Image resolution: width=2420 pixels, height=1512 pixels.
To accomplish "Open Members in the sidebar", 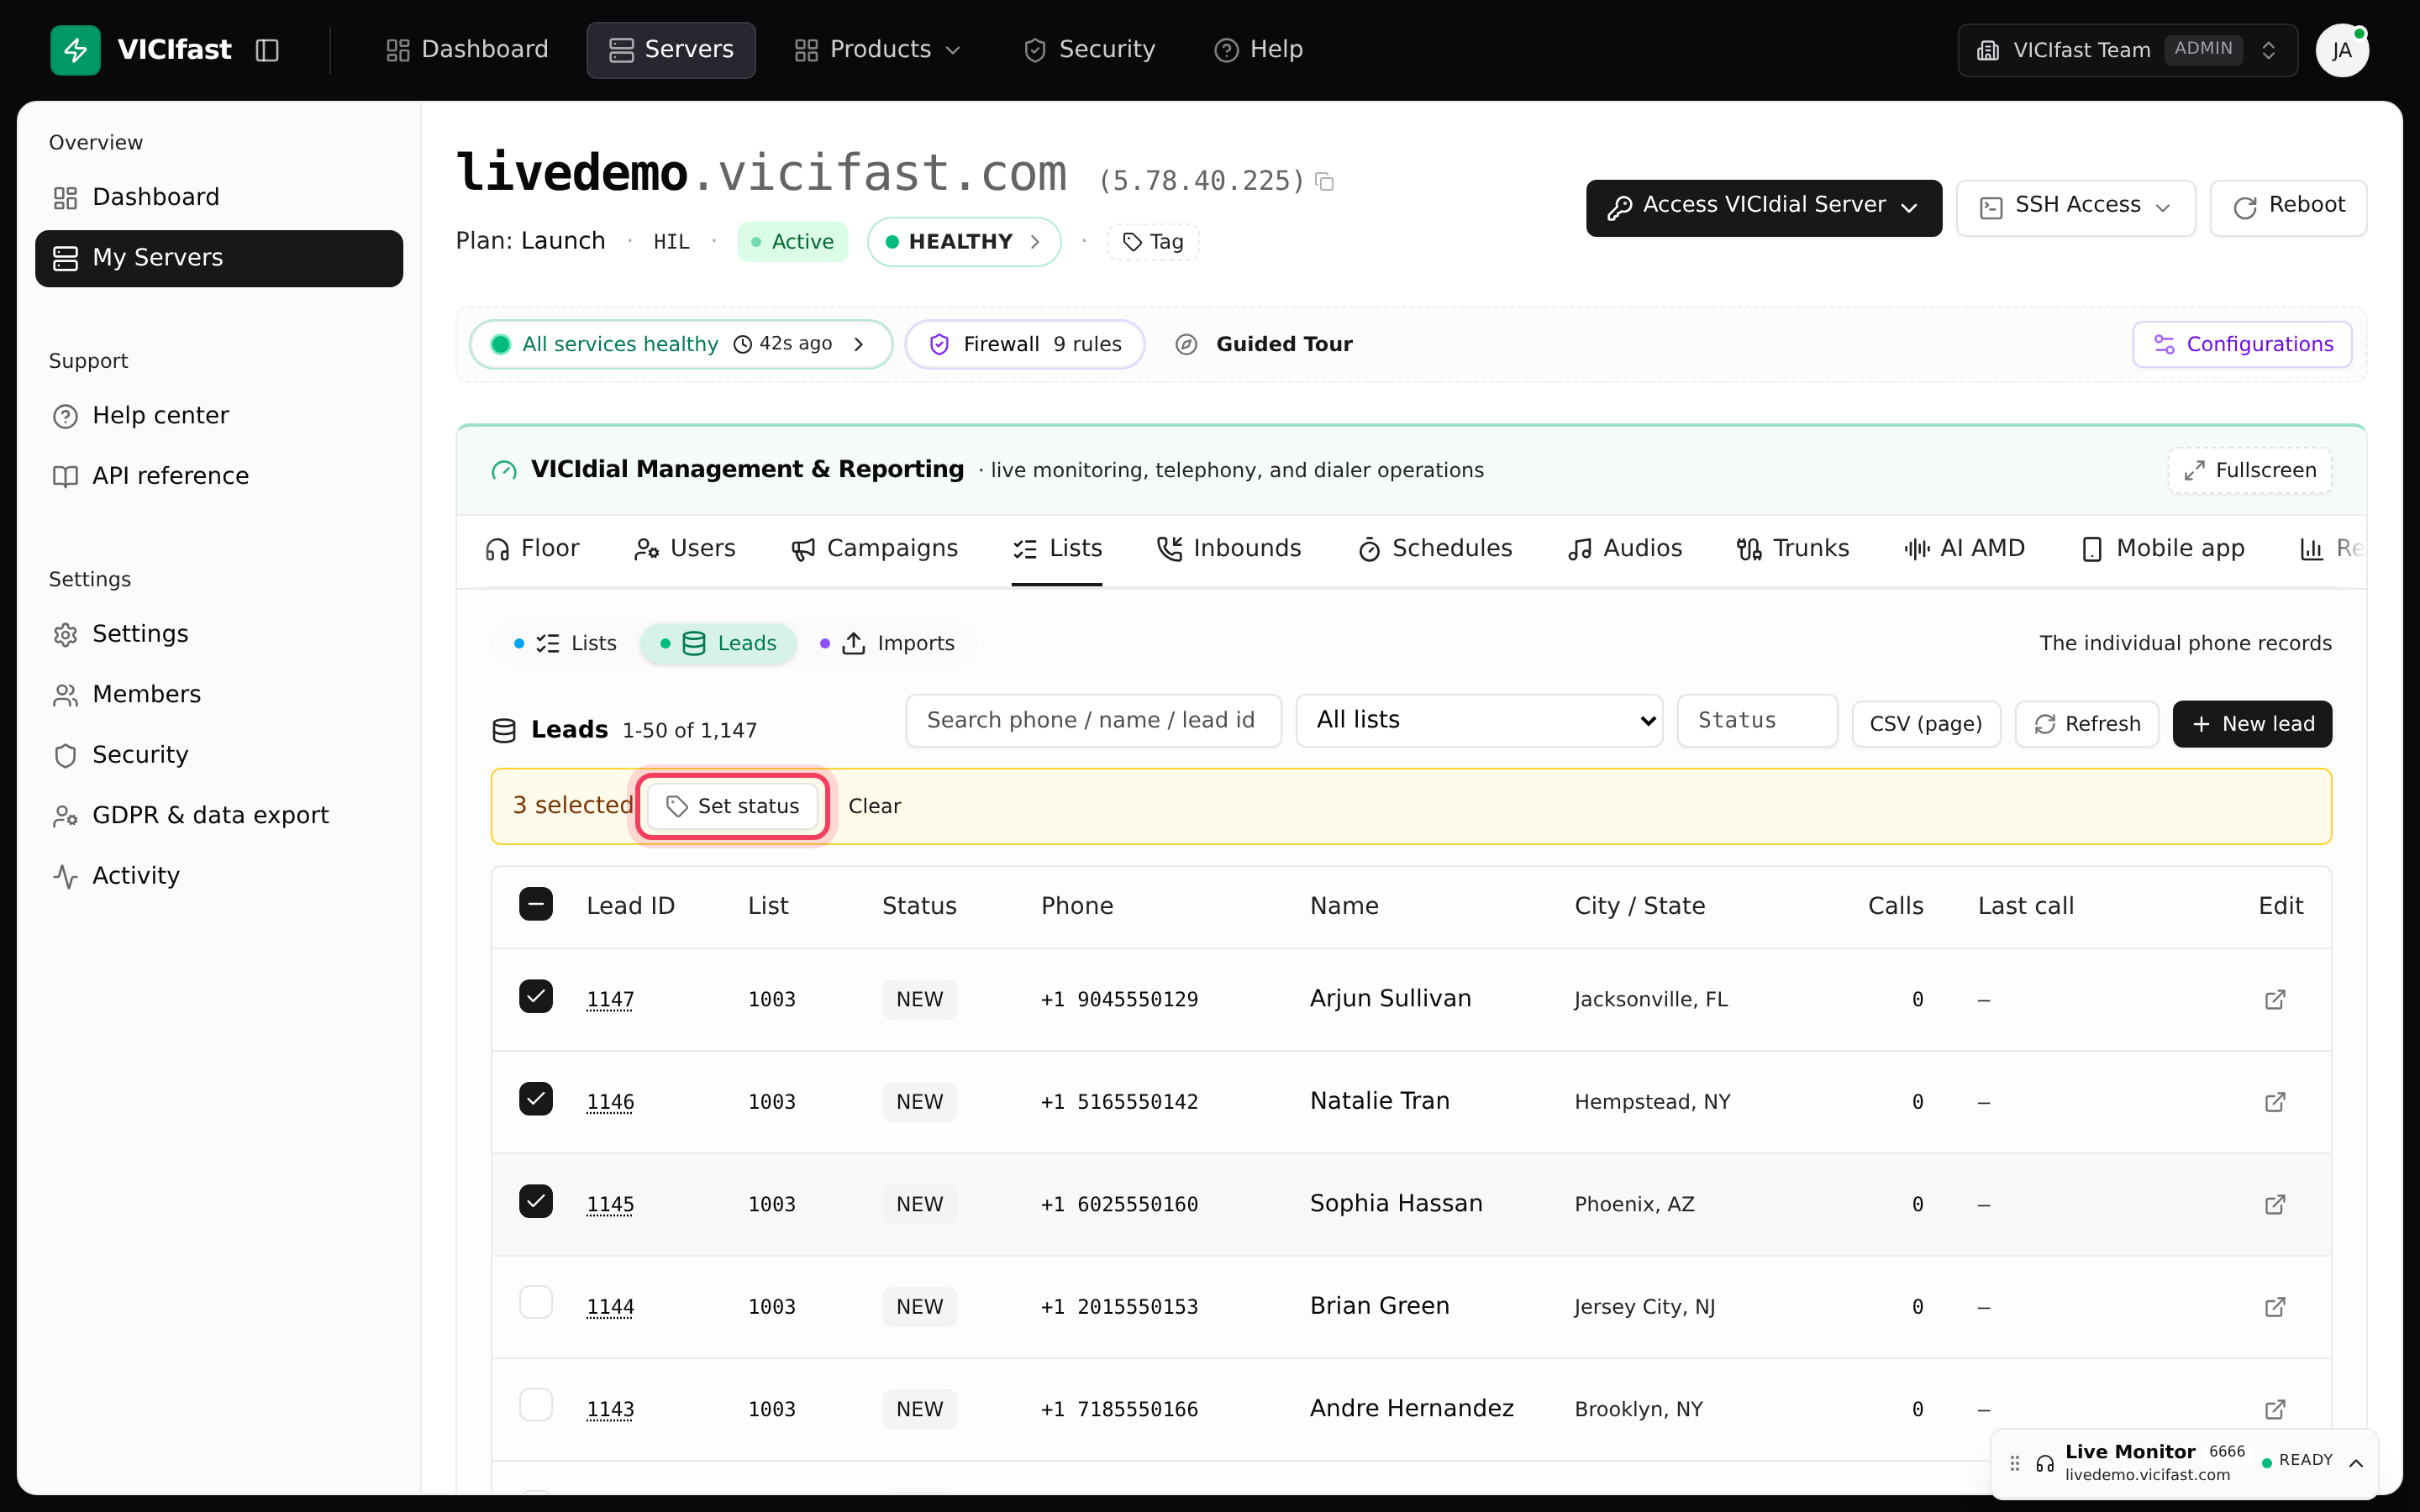I will (x=219, y=694).
